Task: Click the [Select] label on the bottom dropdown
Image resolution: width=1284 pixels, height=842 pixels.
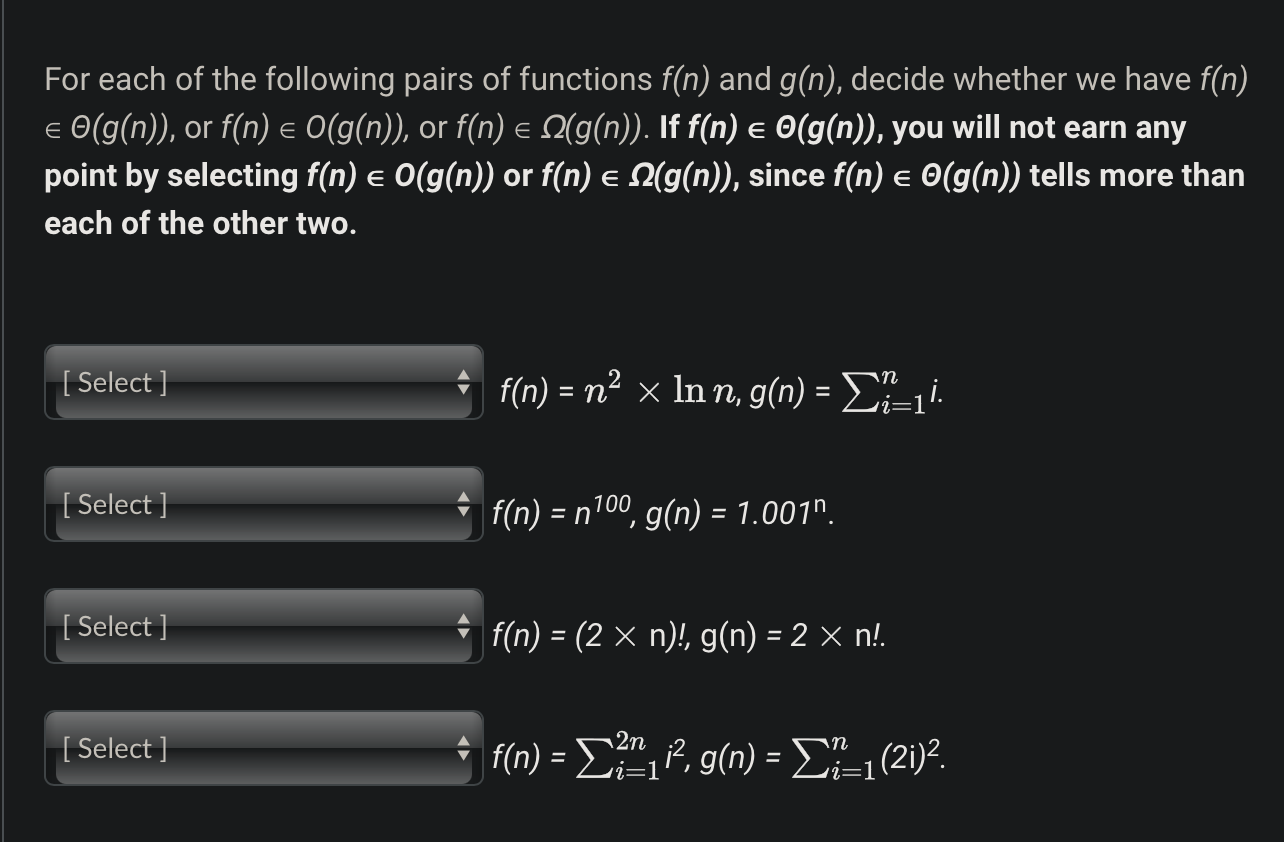Action: (x=113, y=749)
